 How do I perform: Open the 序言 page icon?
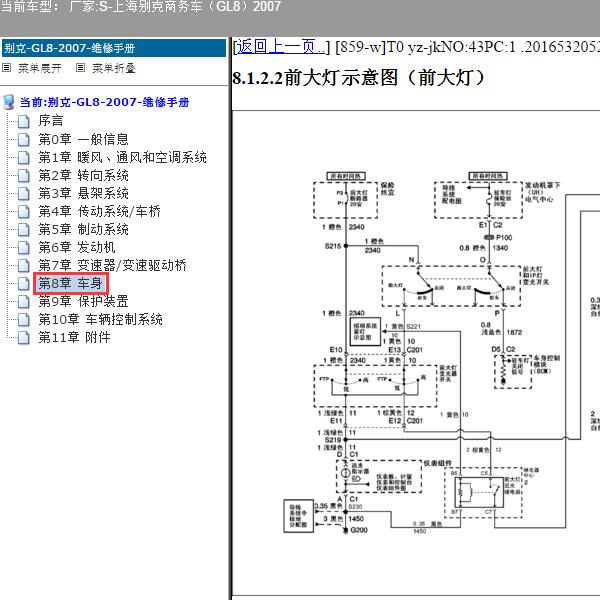[23, 121]
